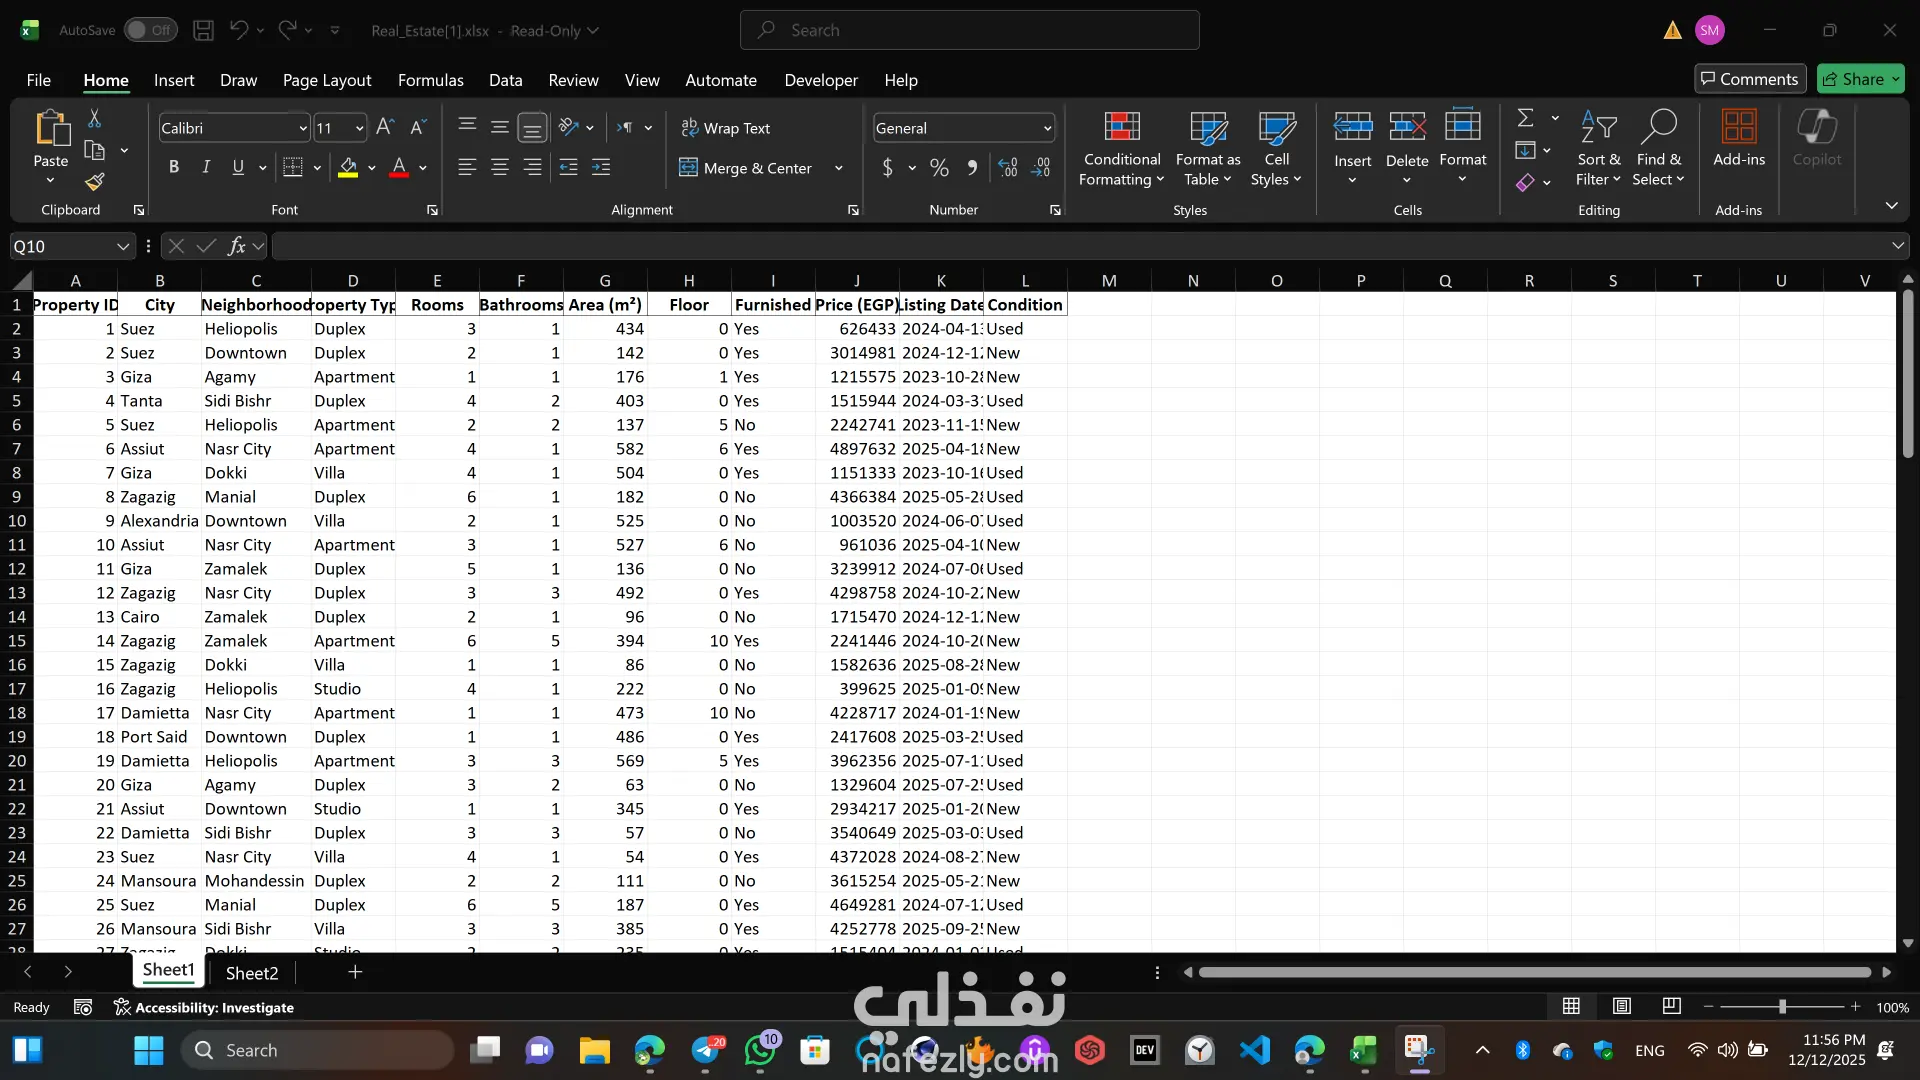Click the Merge & Center icon
The height and width of the screenshot is (1080, 1920).
[688, 168]
